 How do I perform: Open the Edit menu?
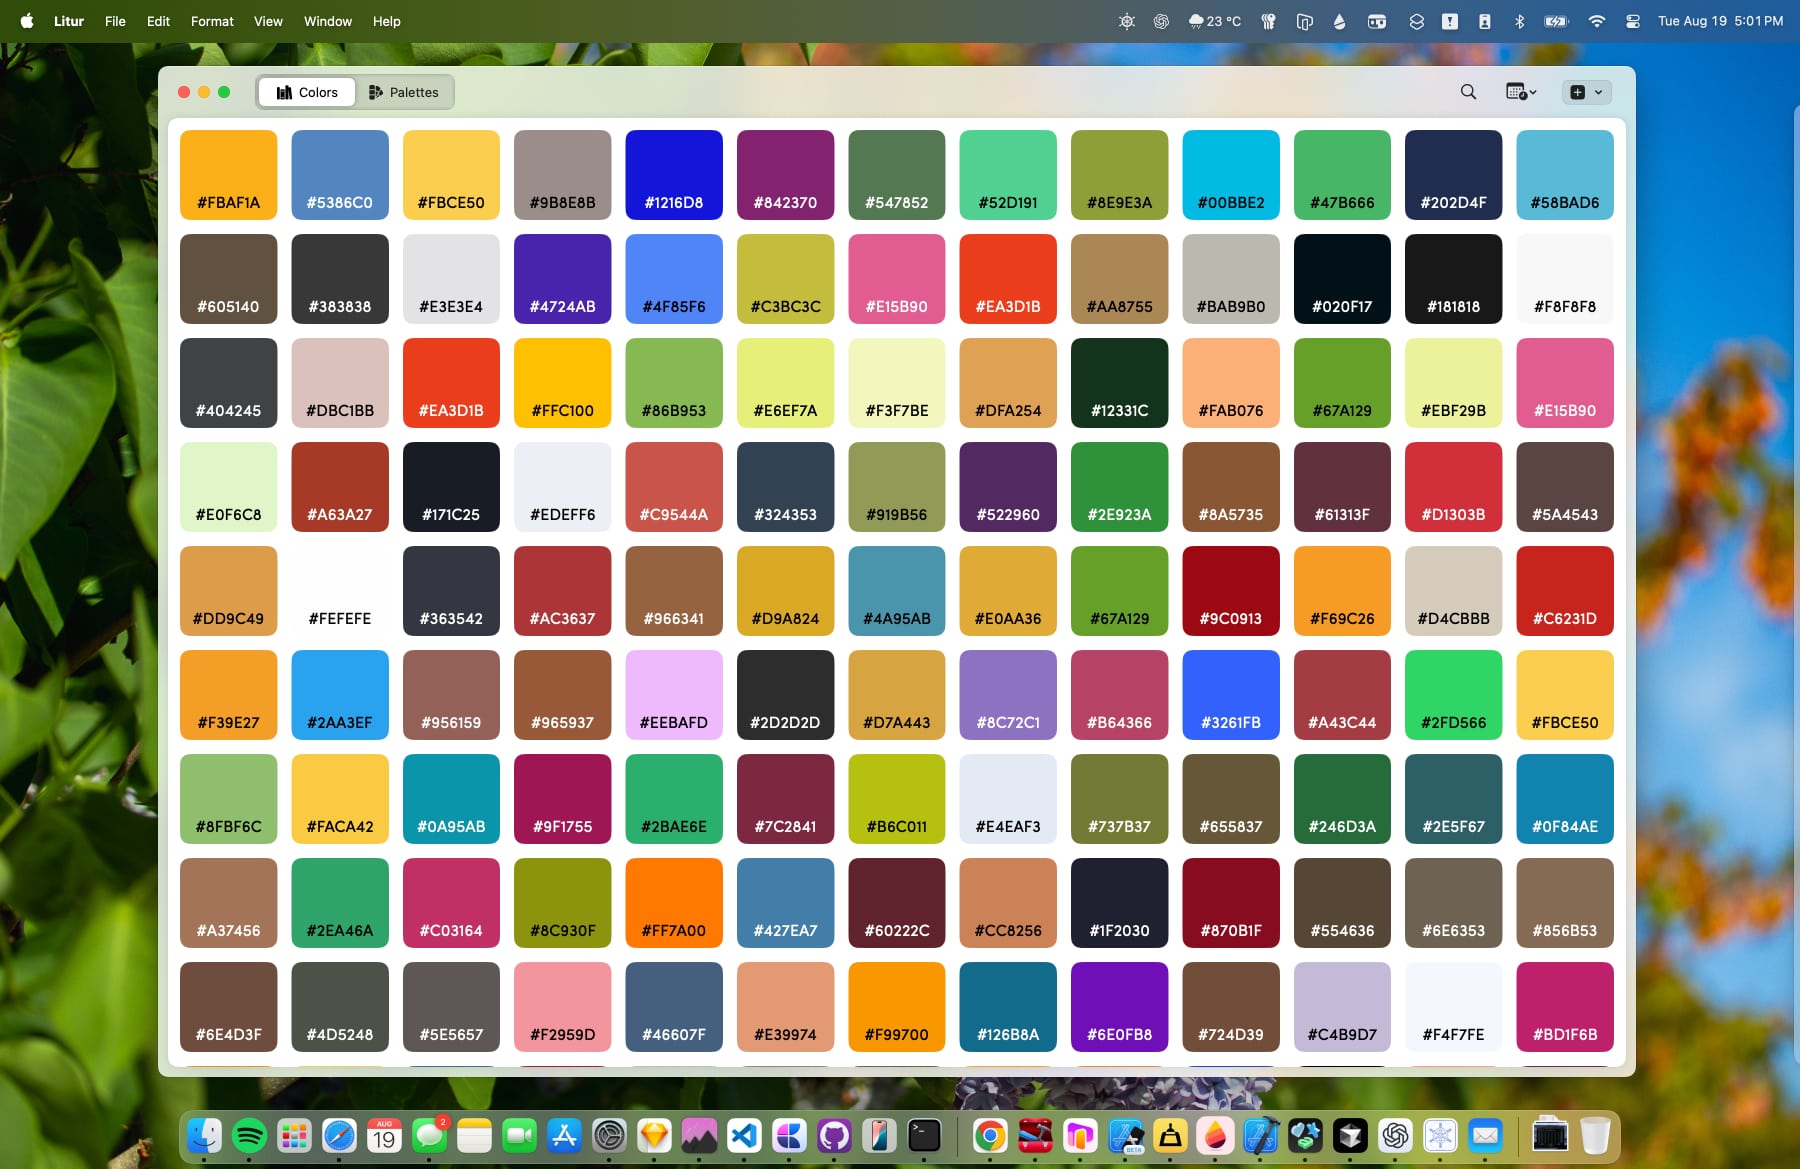click(x=158, y=21)
